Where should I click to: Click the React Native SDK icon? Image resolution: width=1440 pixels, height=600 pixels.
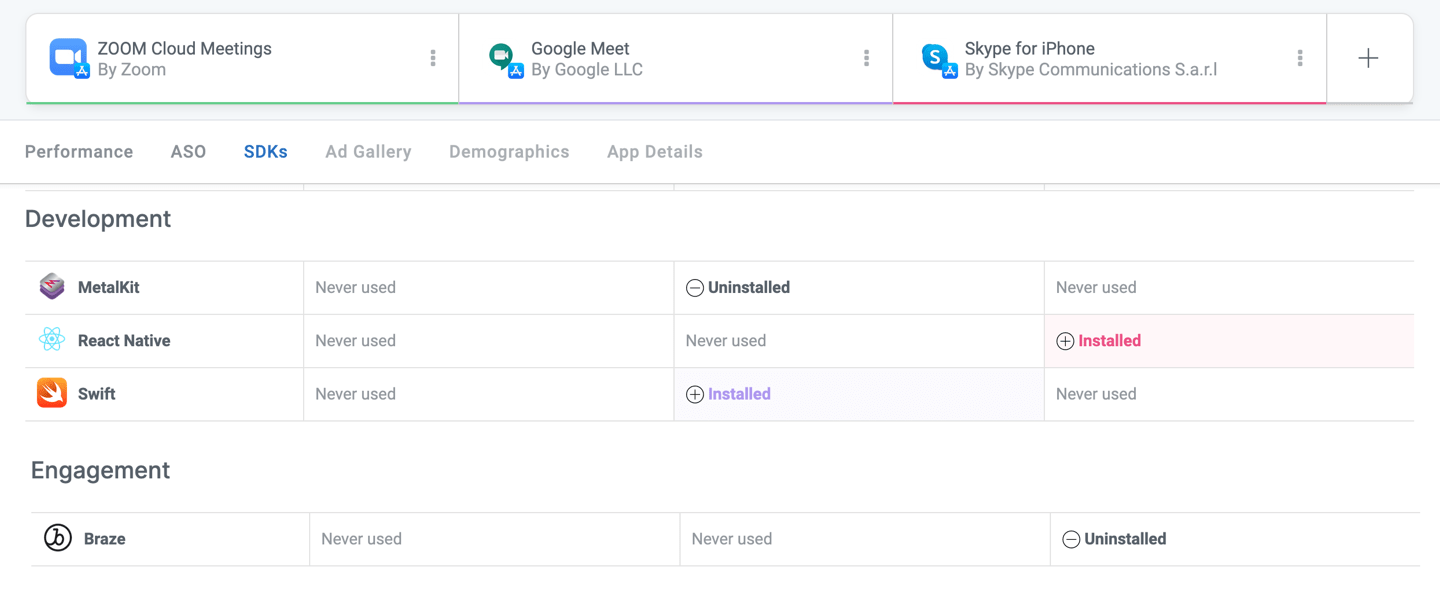click(x=52, y=340)
